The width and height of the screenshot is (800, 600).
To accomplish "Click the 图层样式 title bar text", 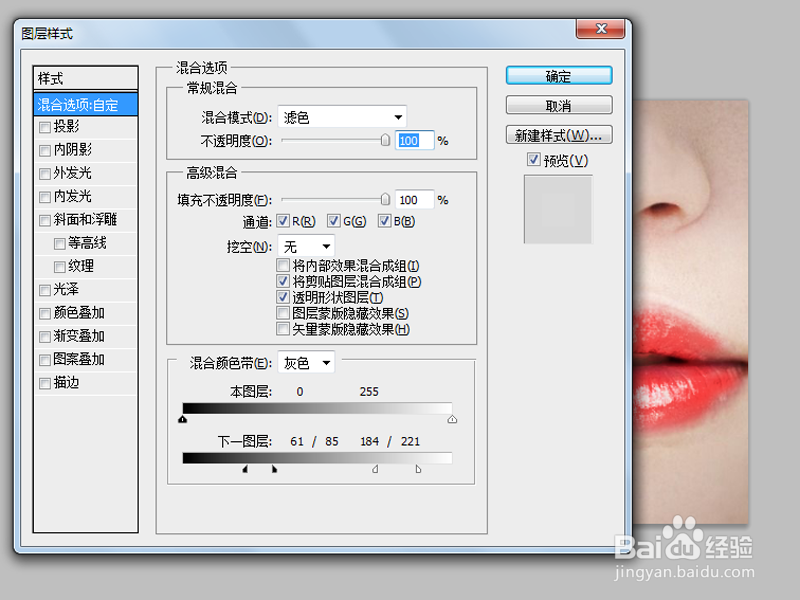I will [x=47, y=34].
